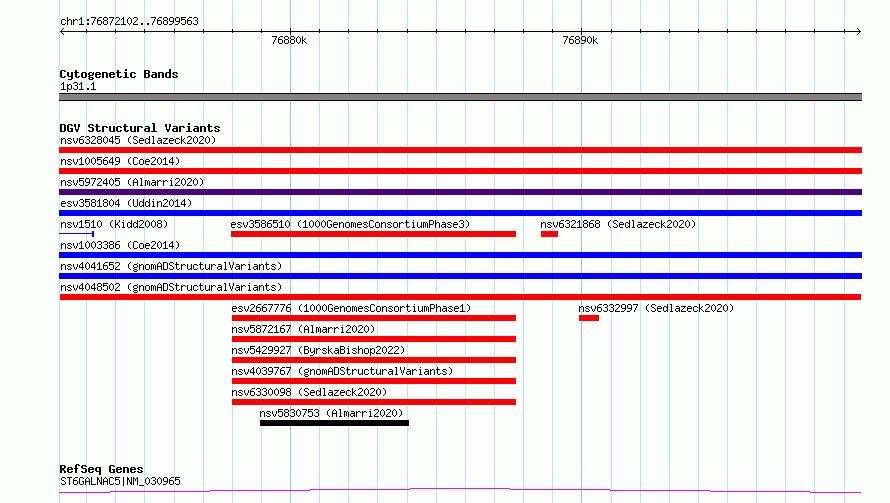Click the left arrow of the ruler
This screenshot has height=503, width=890.
pyautogui.click(x=62, y=31)
